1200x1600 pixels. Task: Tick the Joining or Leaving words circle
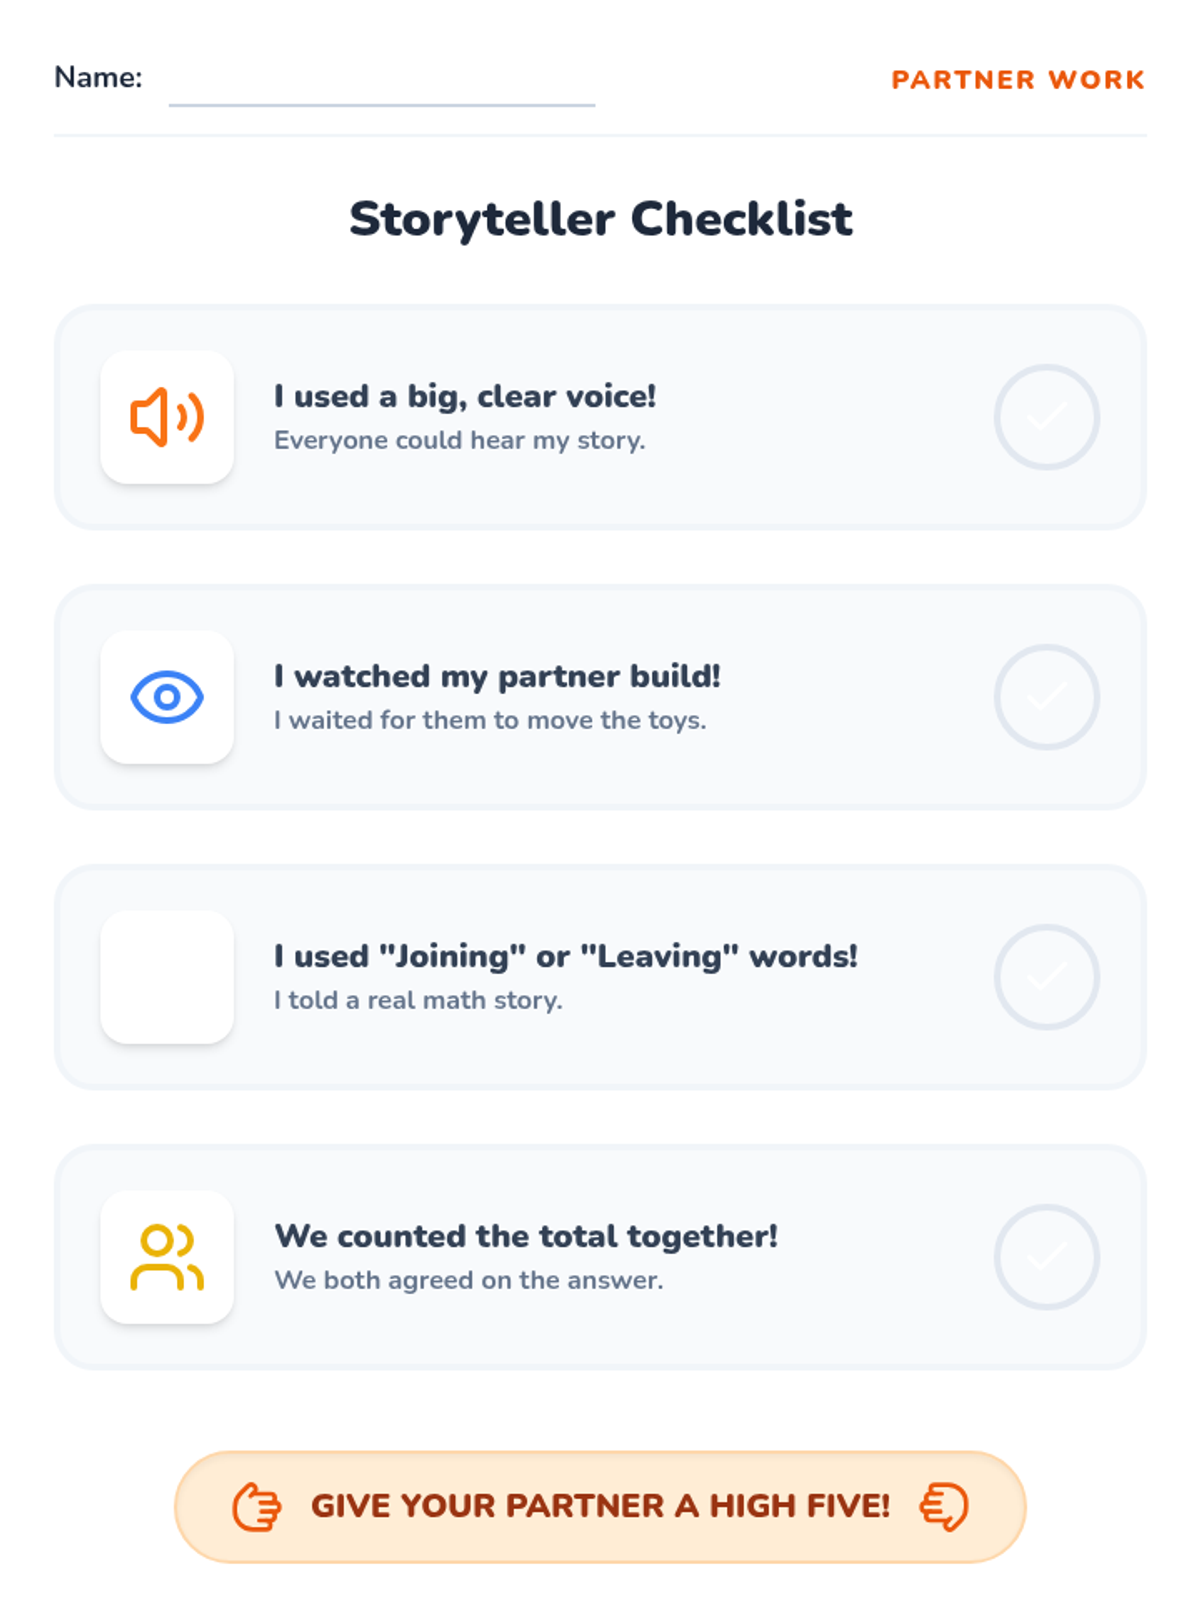[1046, 977]
